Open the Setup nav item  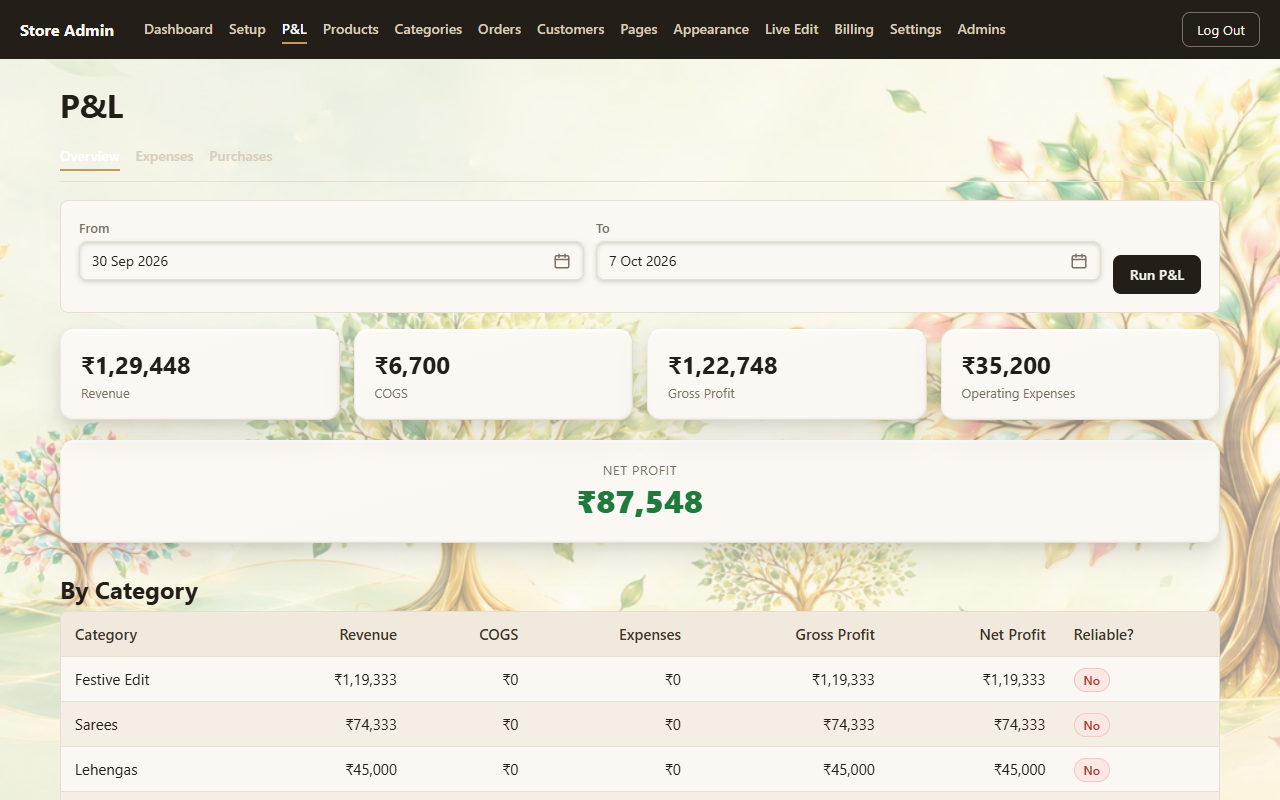247,29
